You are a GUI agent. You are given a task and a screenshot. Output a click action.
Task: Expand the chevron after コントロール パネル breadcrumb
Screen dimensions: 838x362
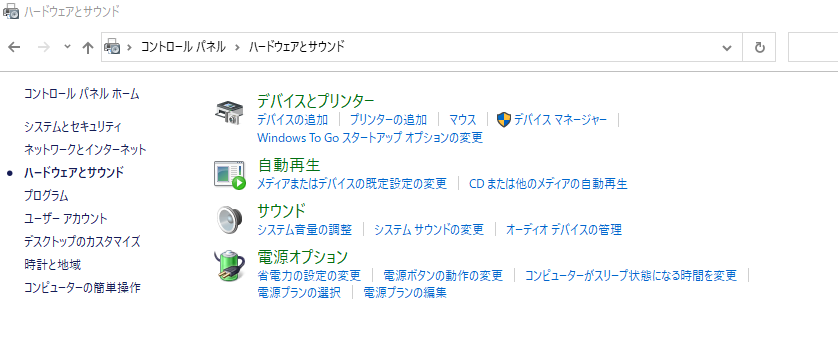coord(237,47)
